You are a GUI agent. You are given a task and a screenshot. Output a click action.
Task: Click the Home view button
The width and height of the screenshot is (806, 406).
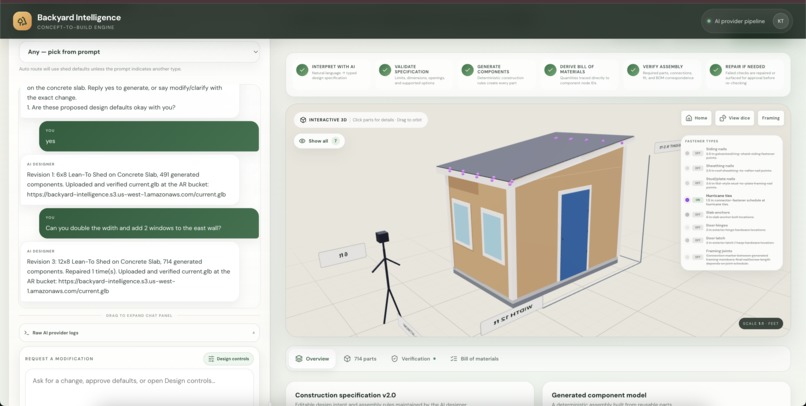click(697, 118)
